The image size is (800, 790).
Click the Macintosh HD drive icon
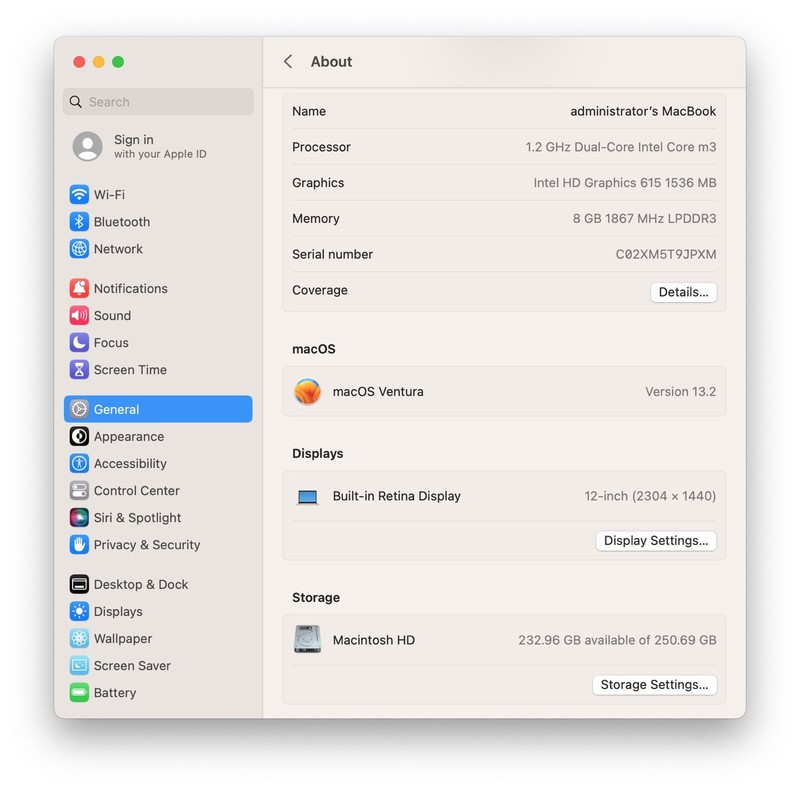tap(308, 639)
